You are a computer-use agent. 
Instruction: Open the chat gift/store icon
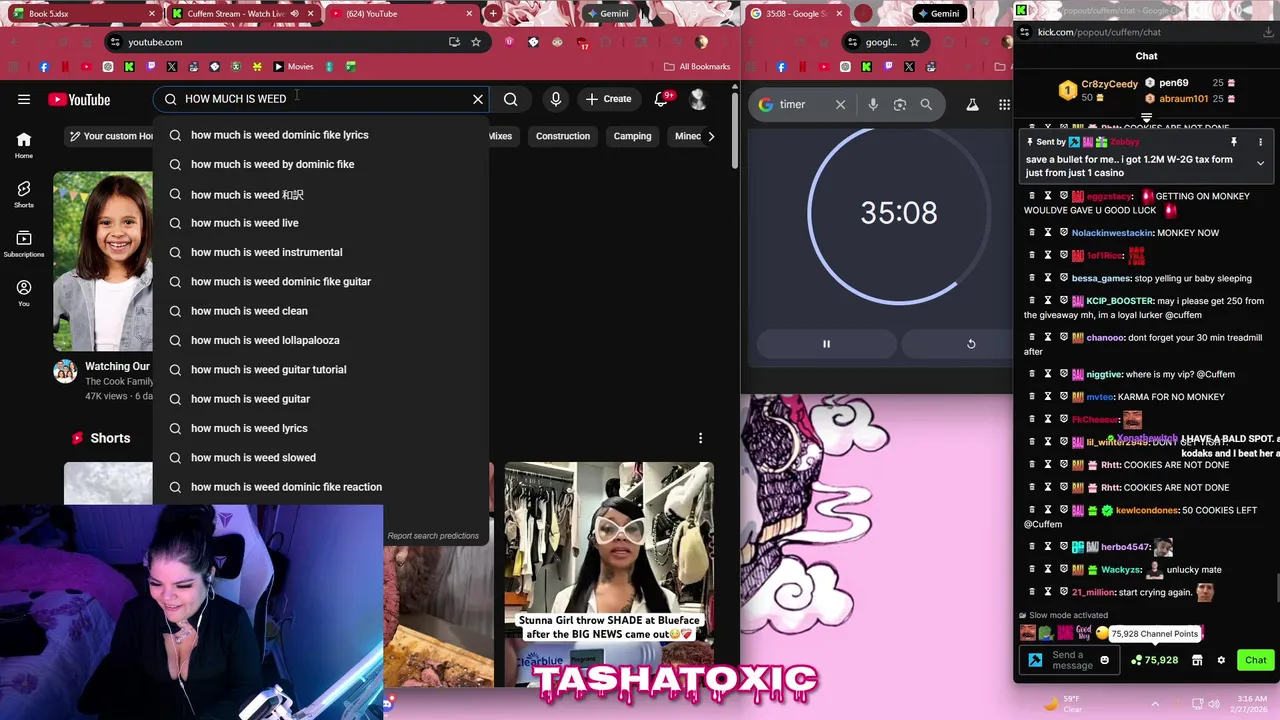(x=1197, y=660)
